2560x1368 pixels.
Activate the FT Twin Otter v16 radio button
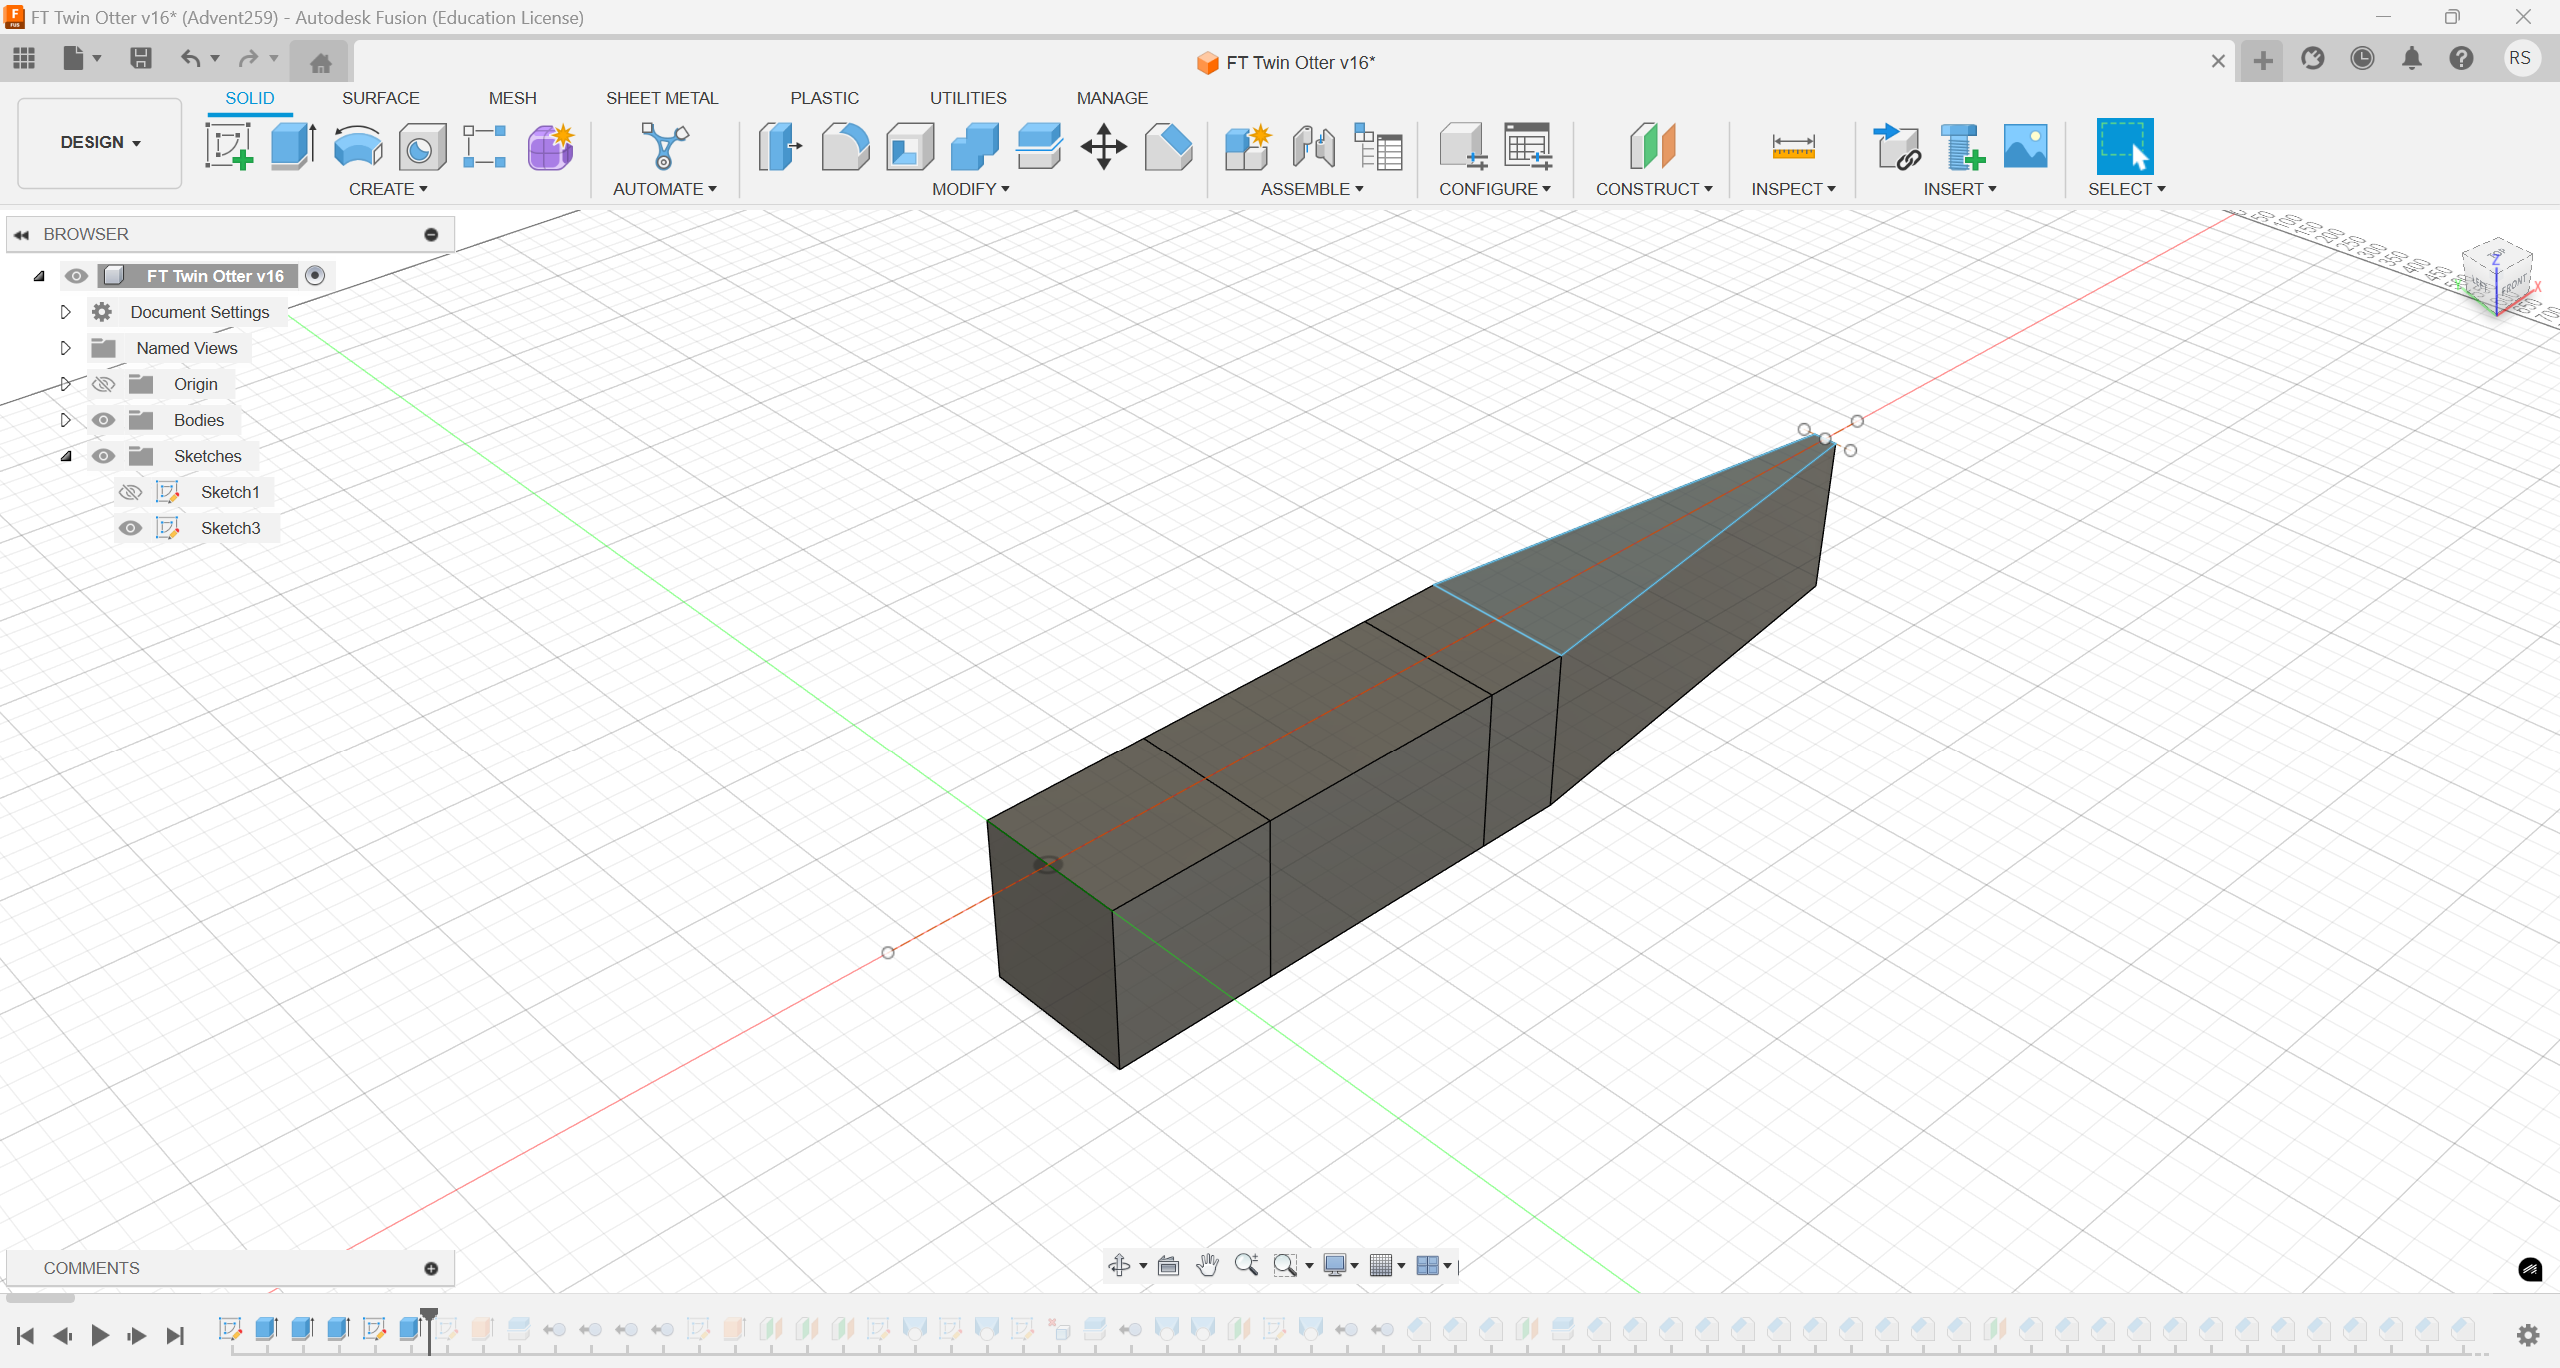point(315,275)
